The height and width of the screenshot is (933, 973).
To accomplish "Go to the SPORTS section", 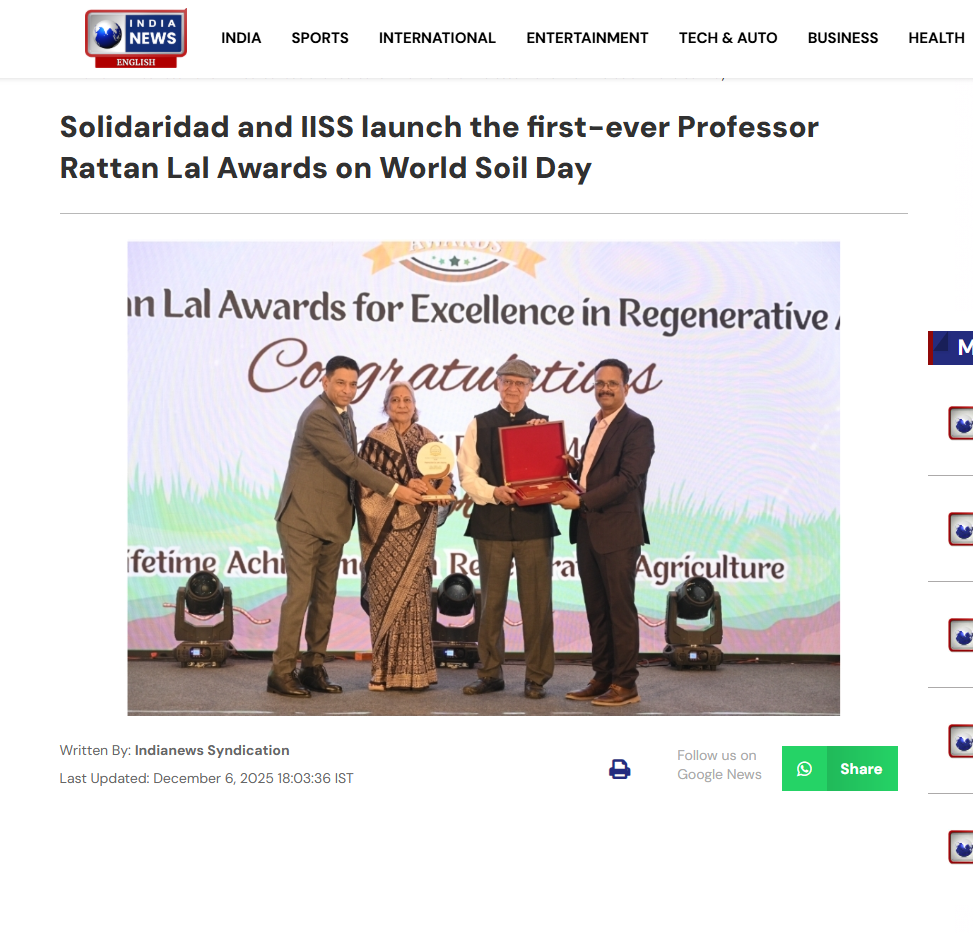I will pyautogui.click(x=320, y=38).
